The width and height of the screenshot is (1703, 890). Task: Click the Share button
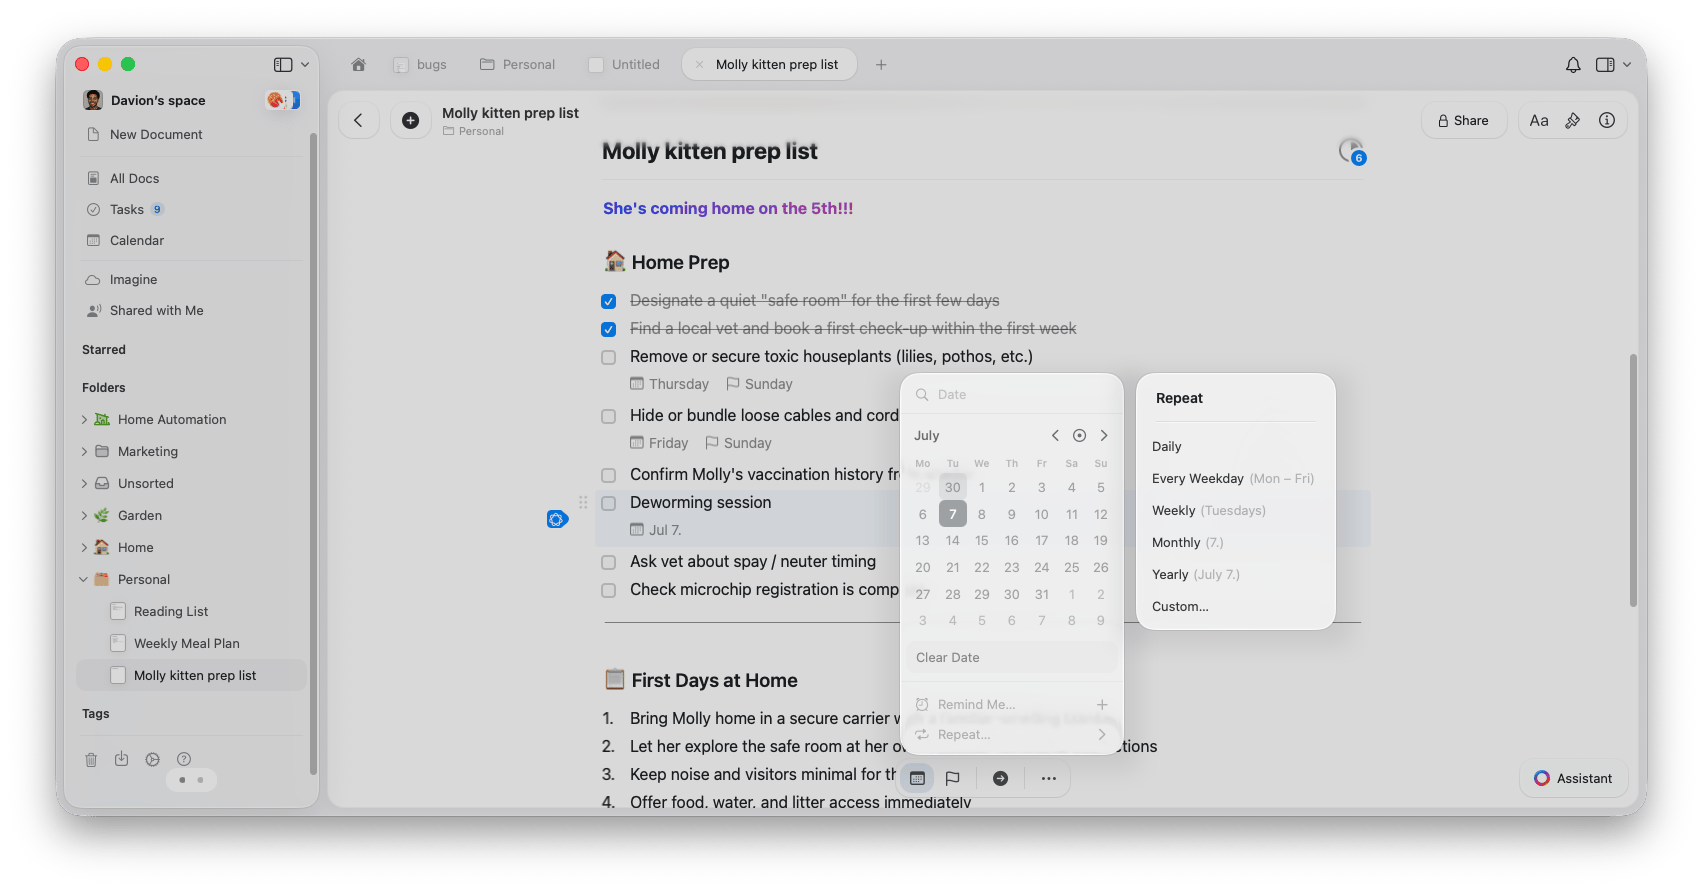point(1463,121)
